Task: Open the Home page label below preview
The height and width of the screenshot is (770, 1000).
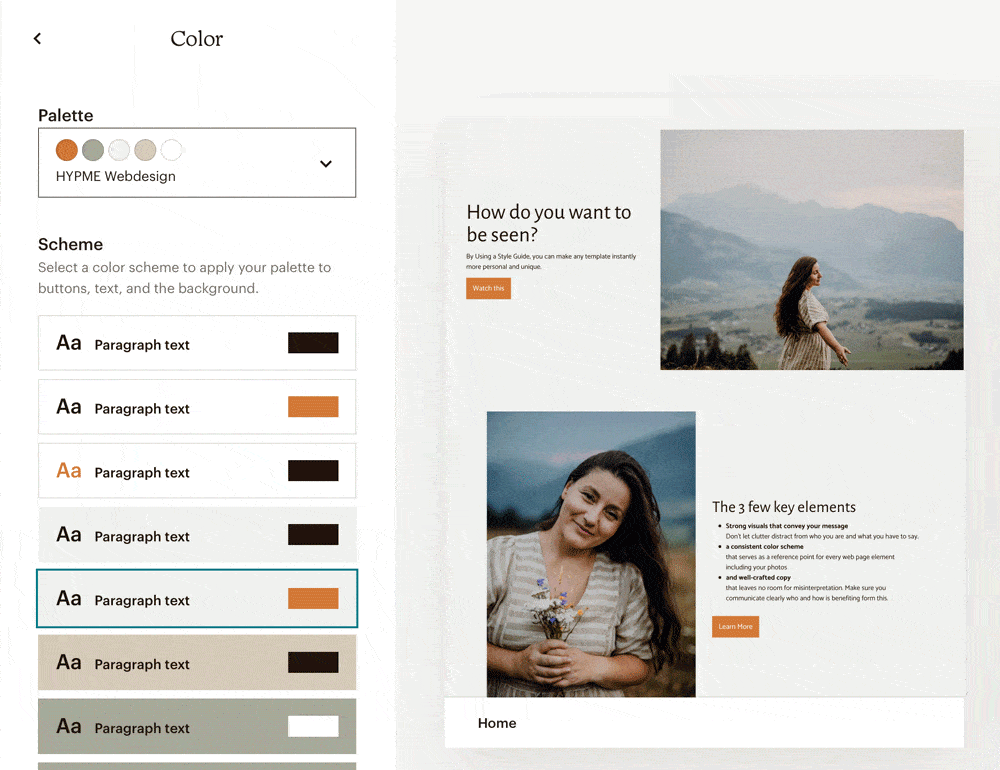Action: coord(497,723)
